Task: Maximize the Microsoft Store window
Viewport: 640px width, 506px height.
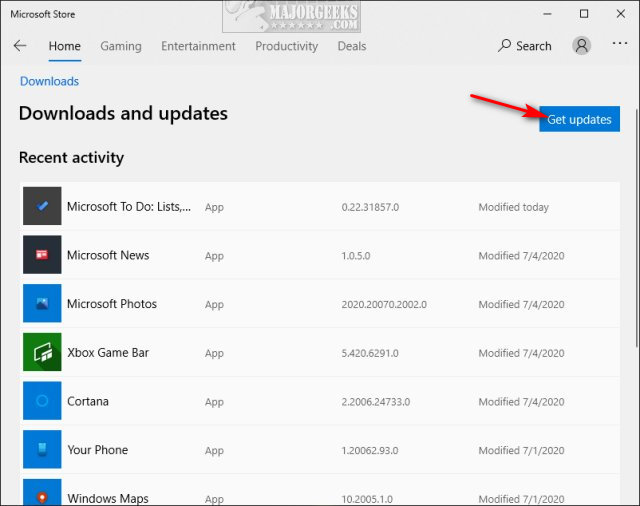Action: (x=584, y=14)
